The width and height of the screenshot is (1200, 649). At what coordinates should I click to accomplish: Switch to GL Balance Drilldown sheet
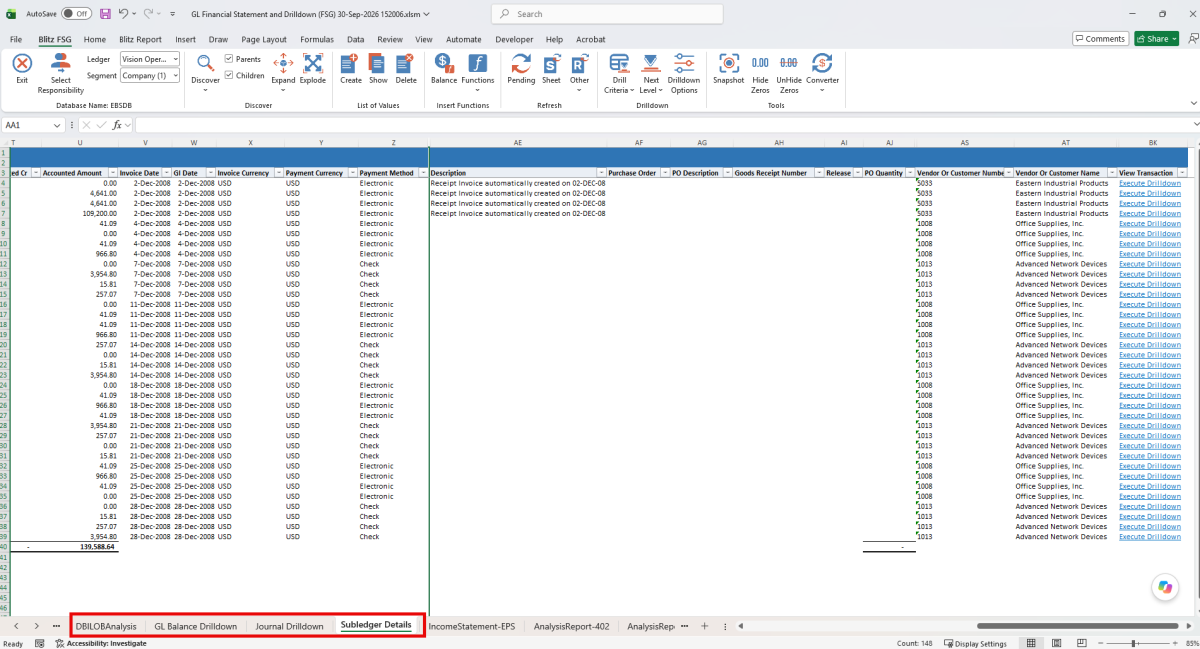196,626
